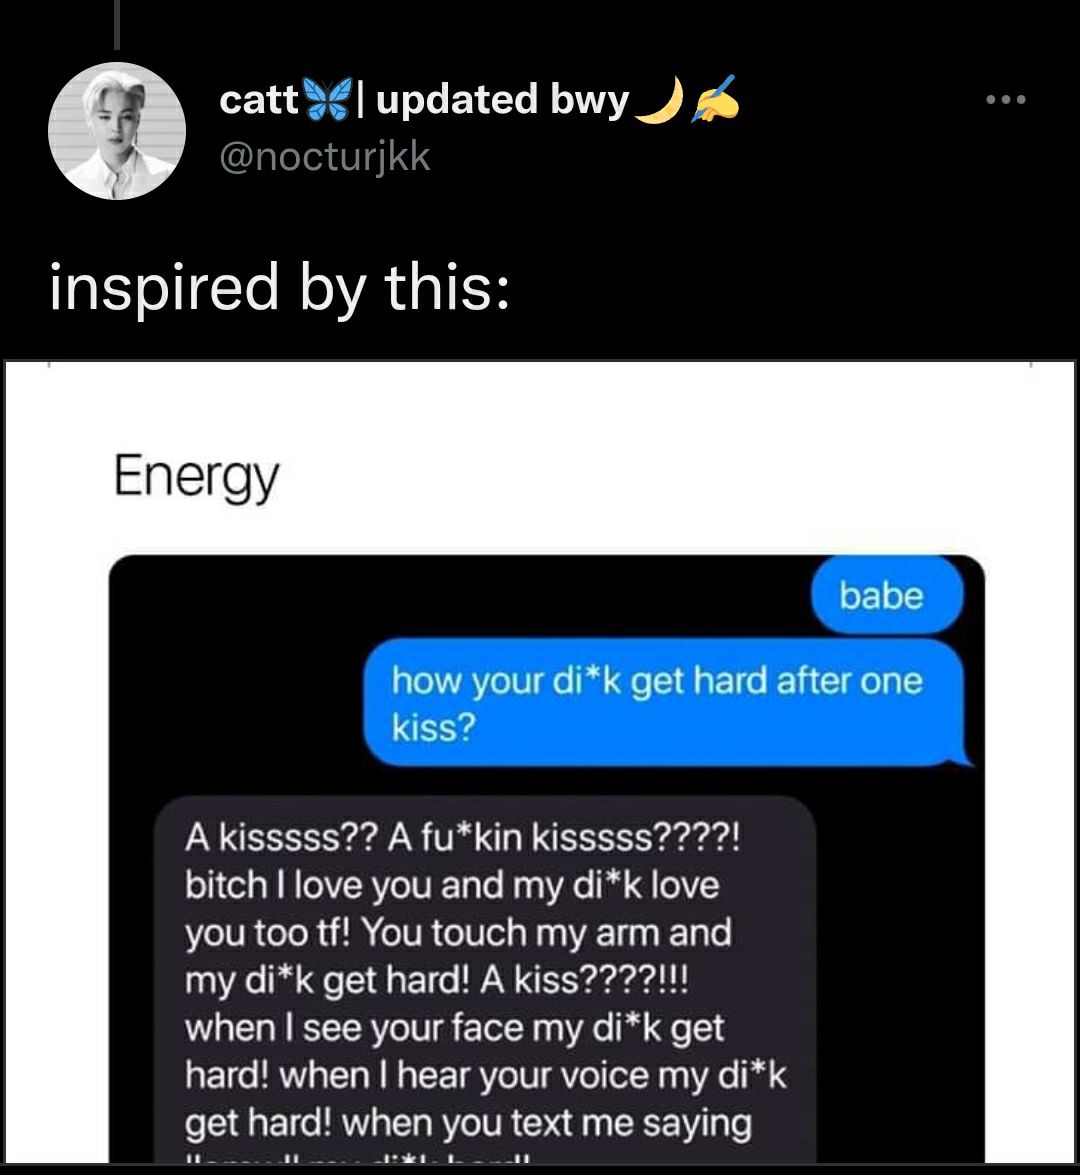Click the "Energy" heading in attached image
The image size is (1080, 1175).
point(196,477)
